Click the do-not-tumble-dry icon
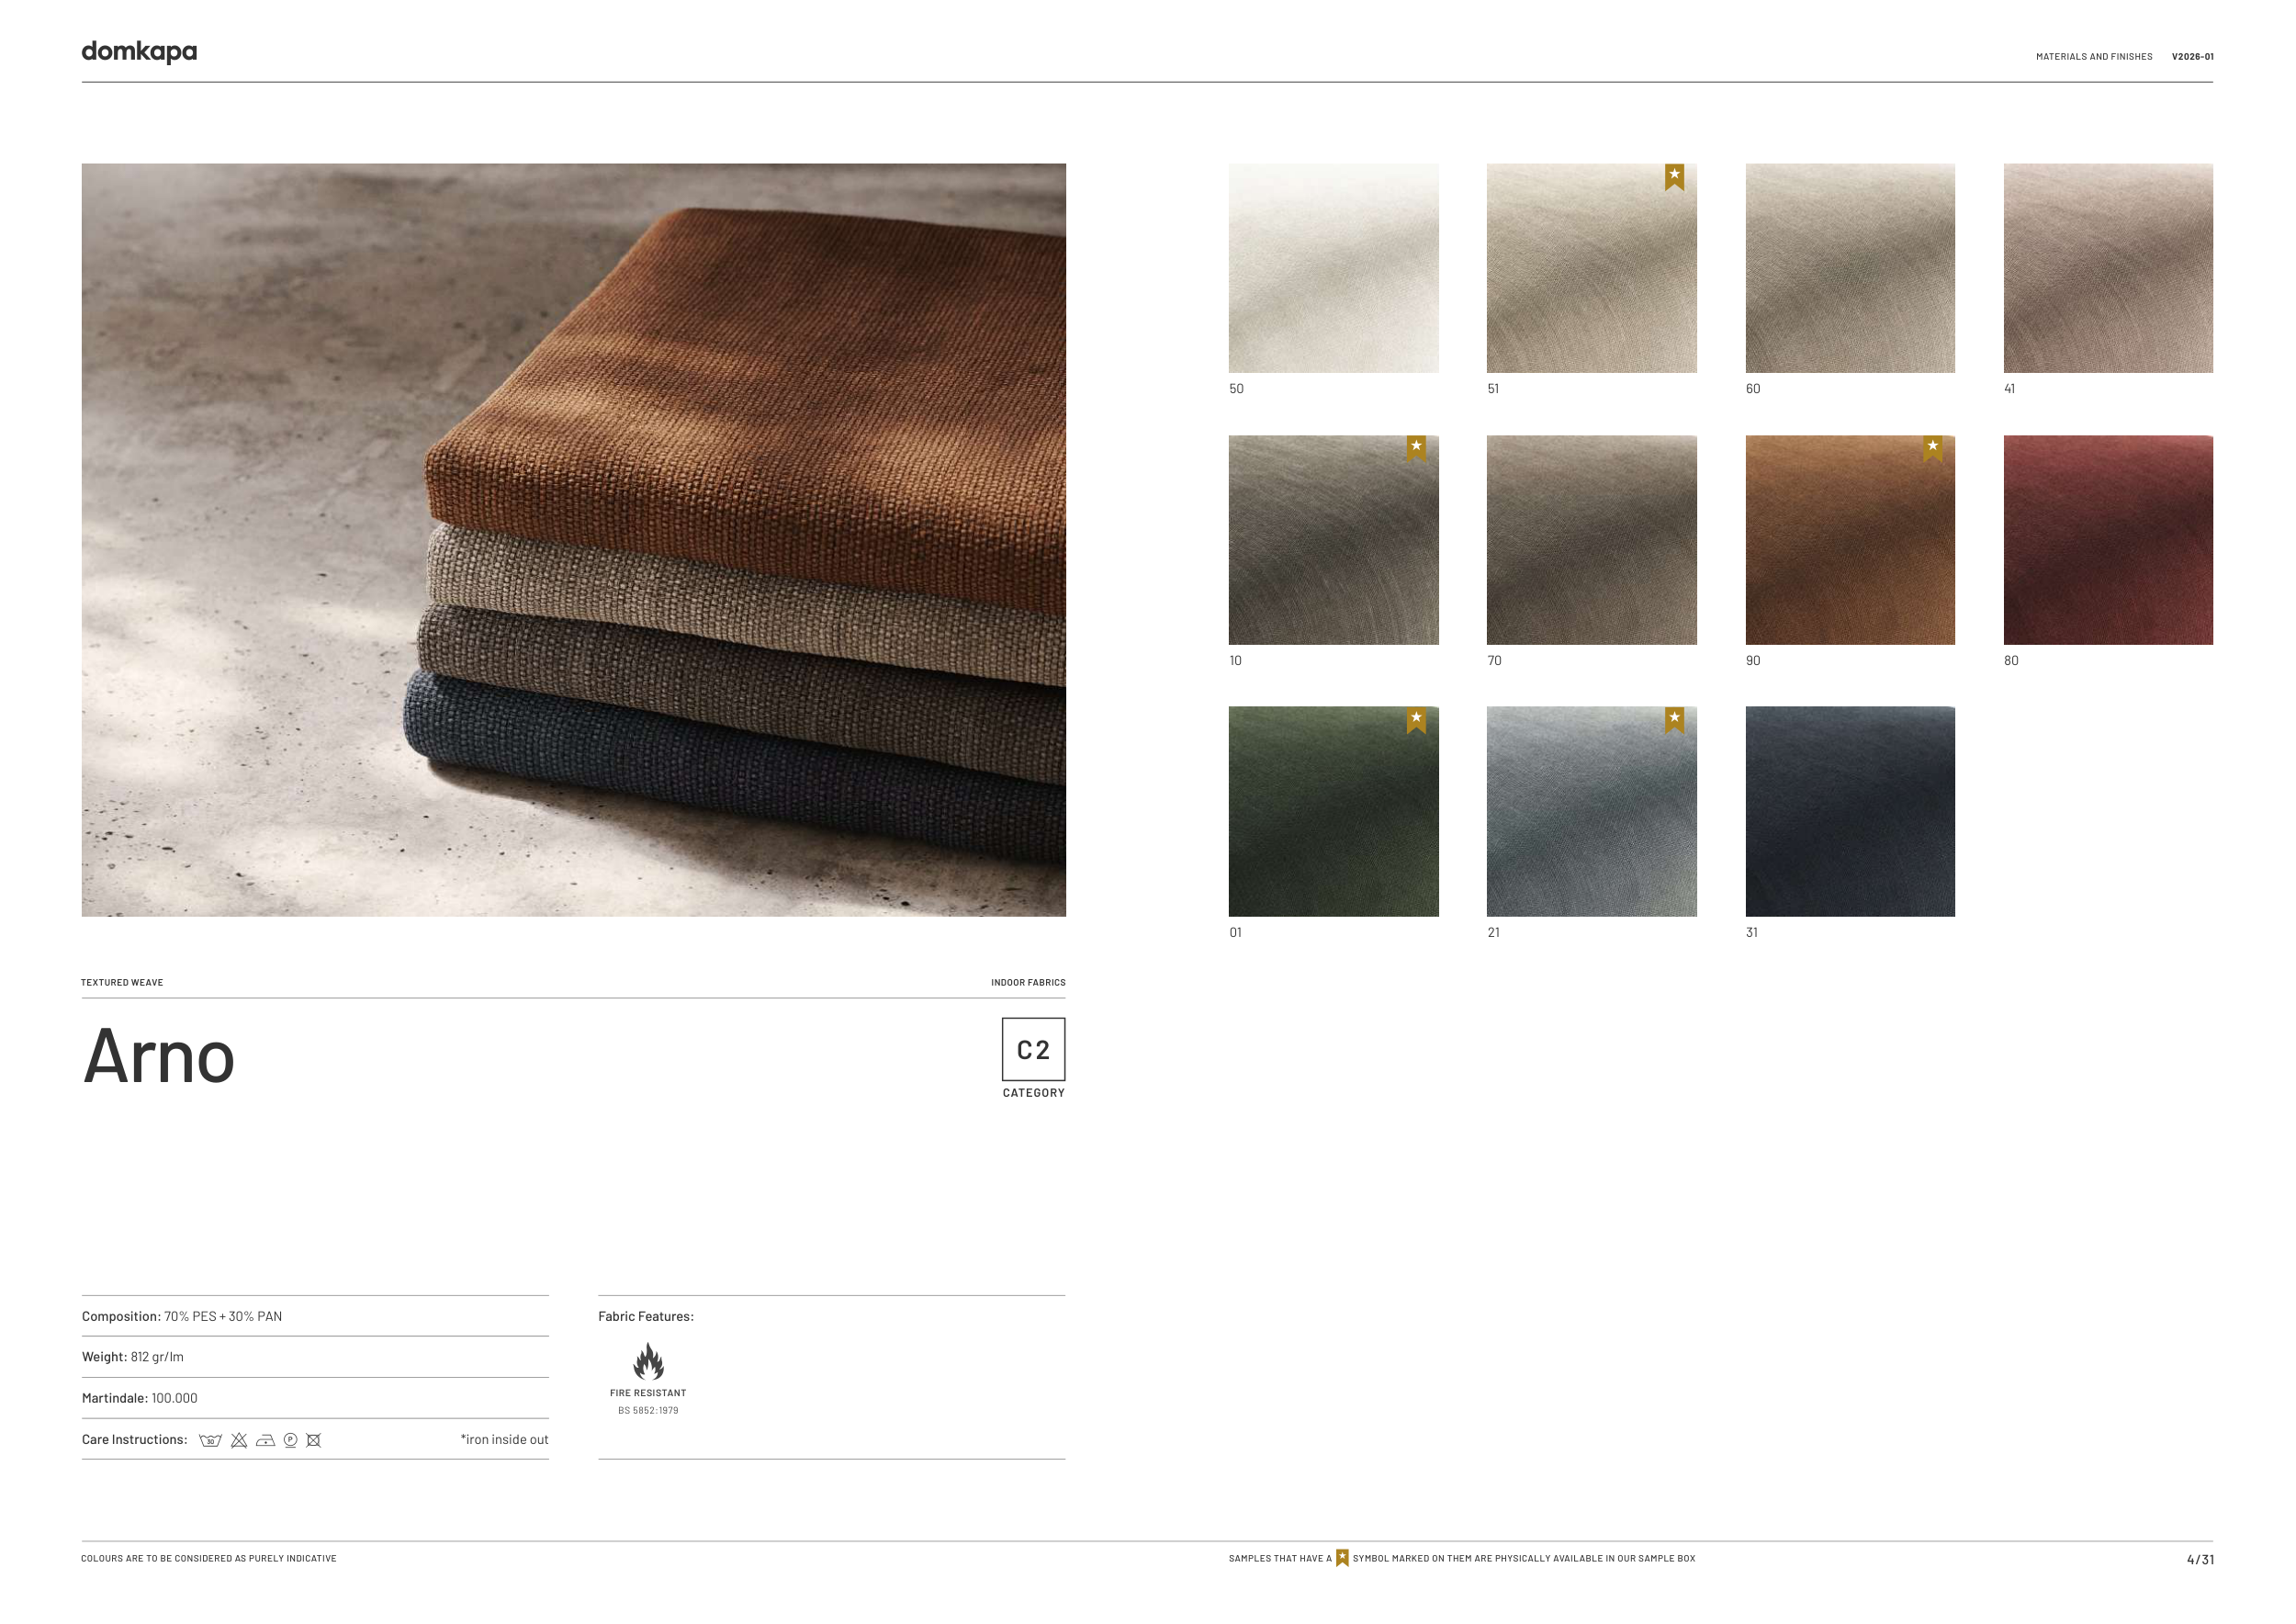The width and height of the screenshot is (2296, 1624). point(314,1440)
